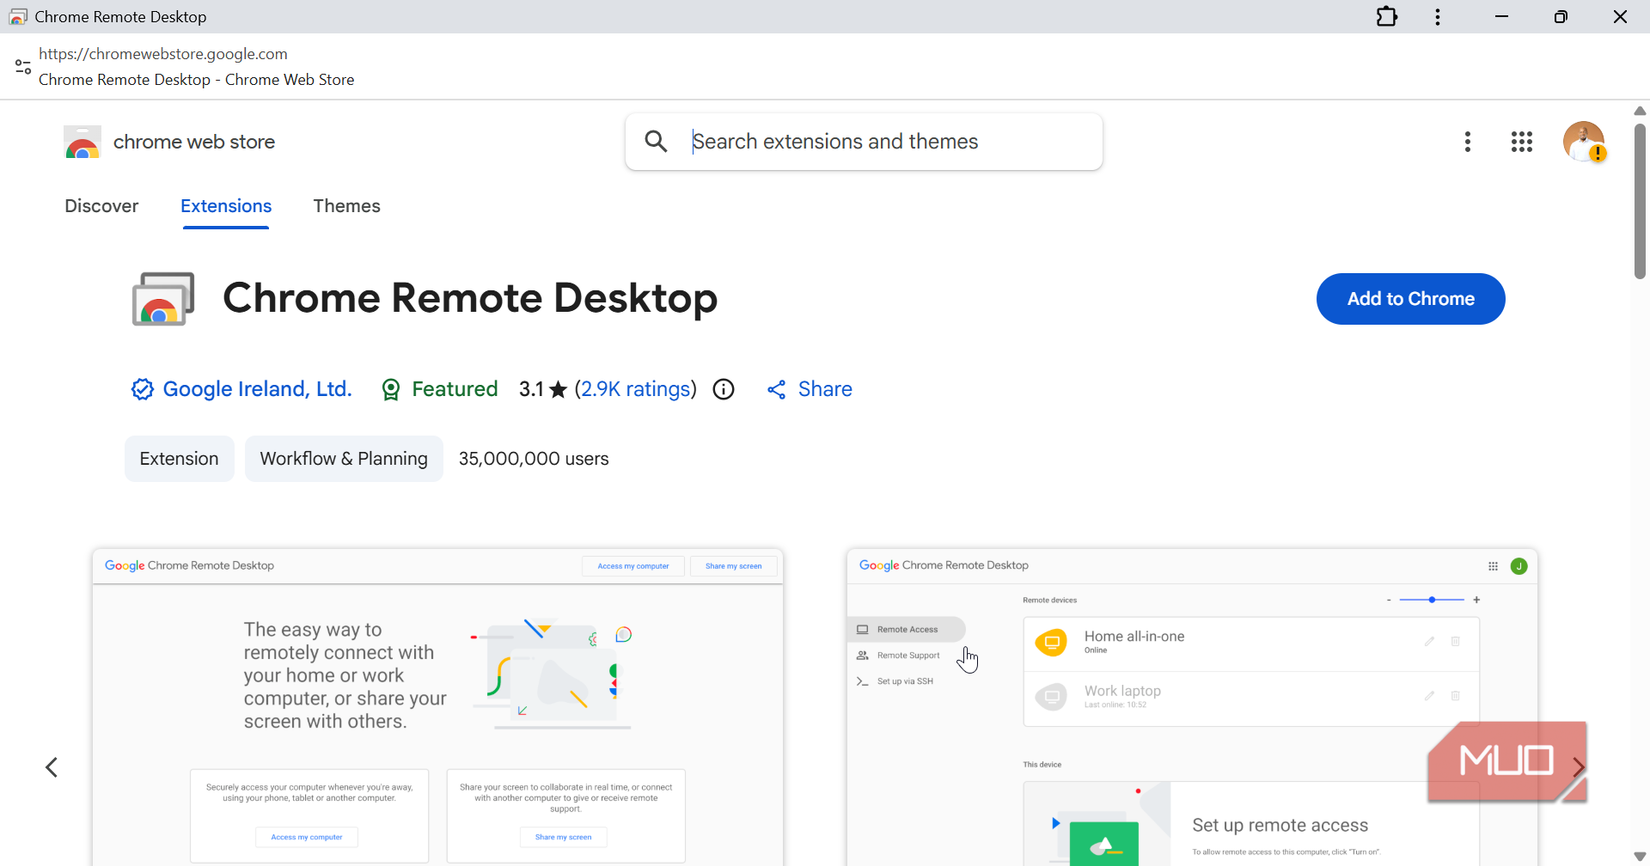Open the 2.9K ratings link
The height and width of the screenshot is (866, 1650).
tap(636, 389)
